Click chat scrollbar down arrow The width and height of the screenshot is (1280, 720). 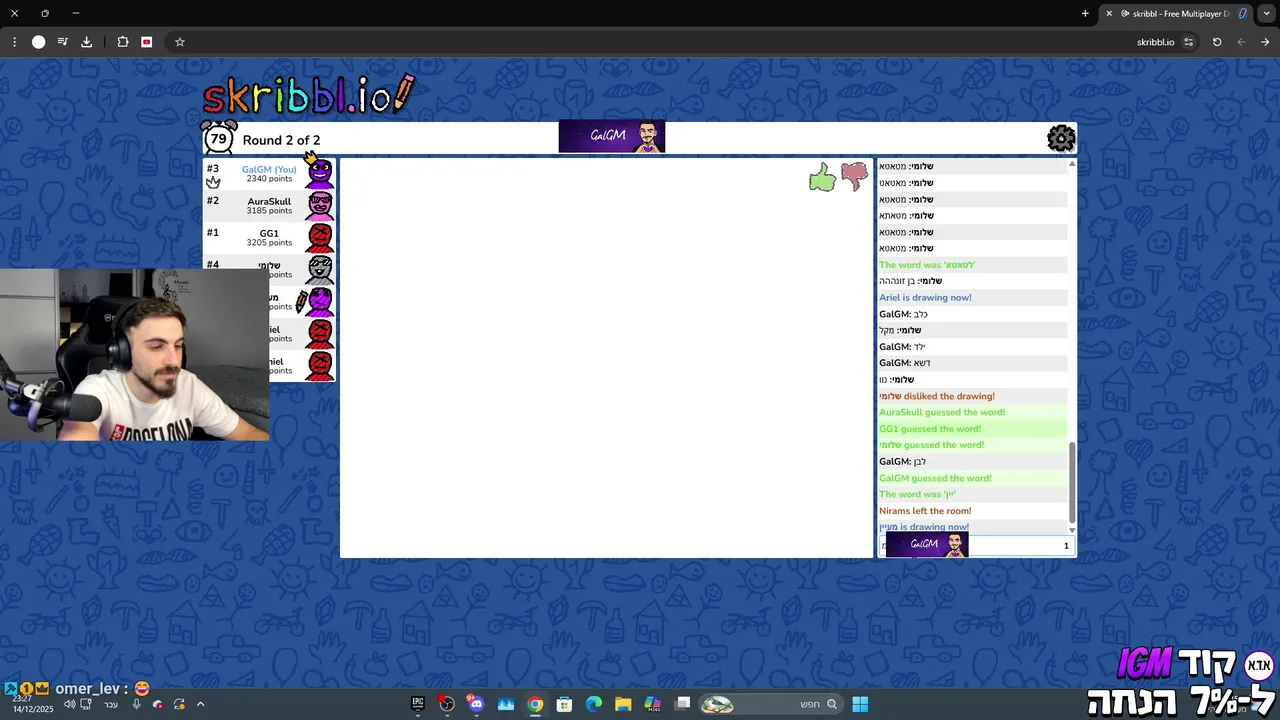click(1072, 529)
